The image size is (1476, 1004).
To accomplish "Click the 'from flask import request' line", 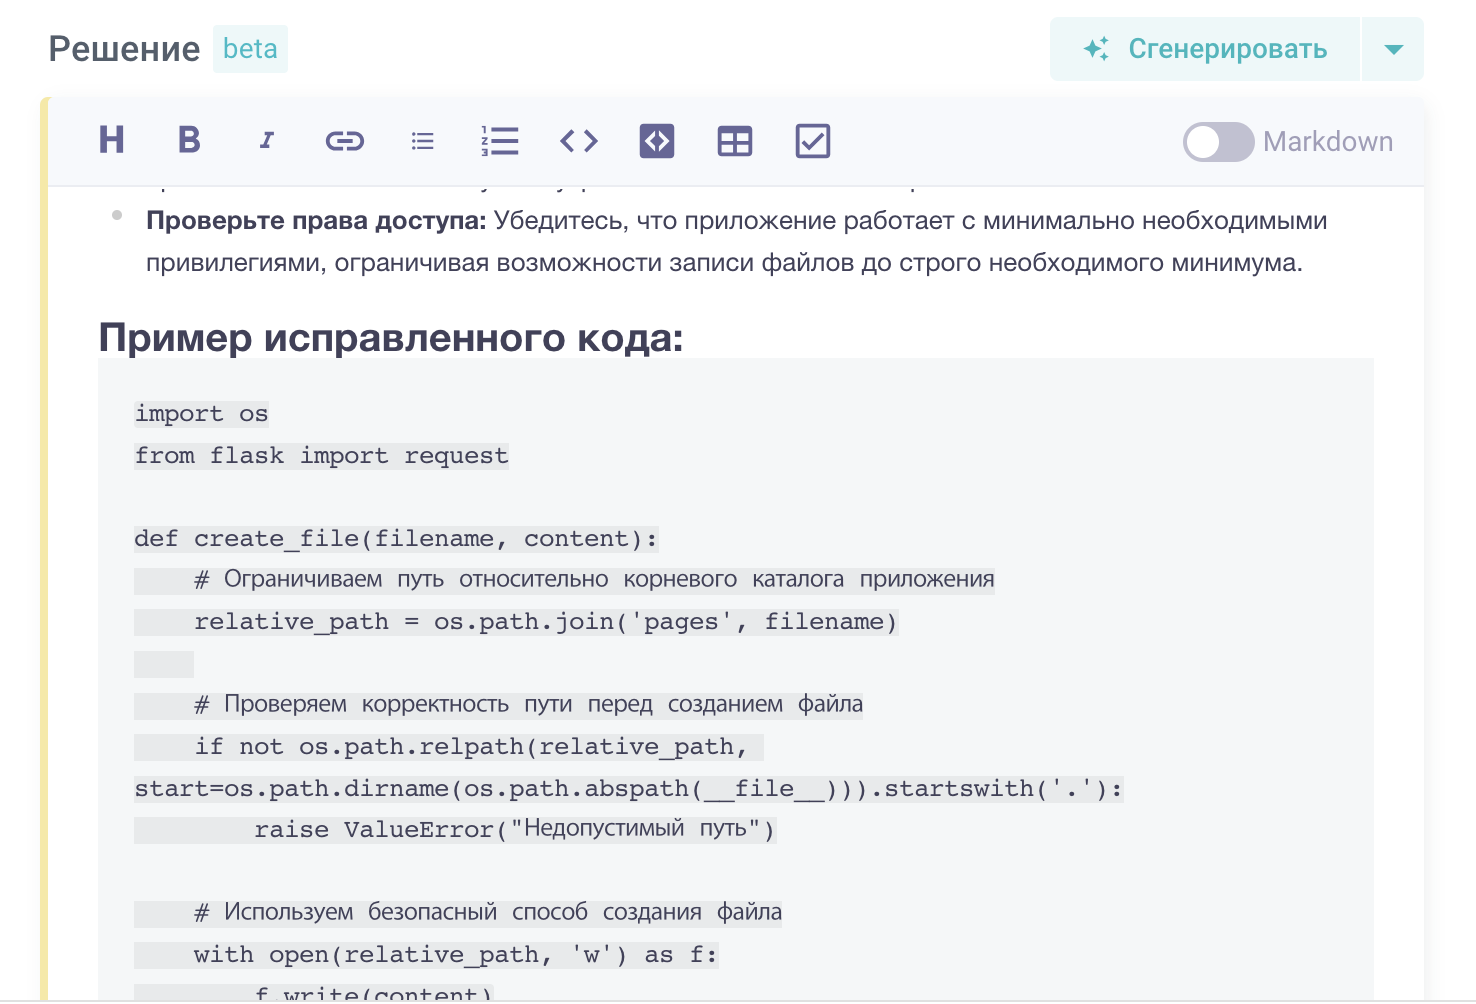I will pos(322,456).
